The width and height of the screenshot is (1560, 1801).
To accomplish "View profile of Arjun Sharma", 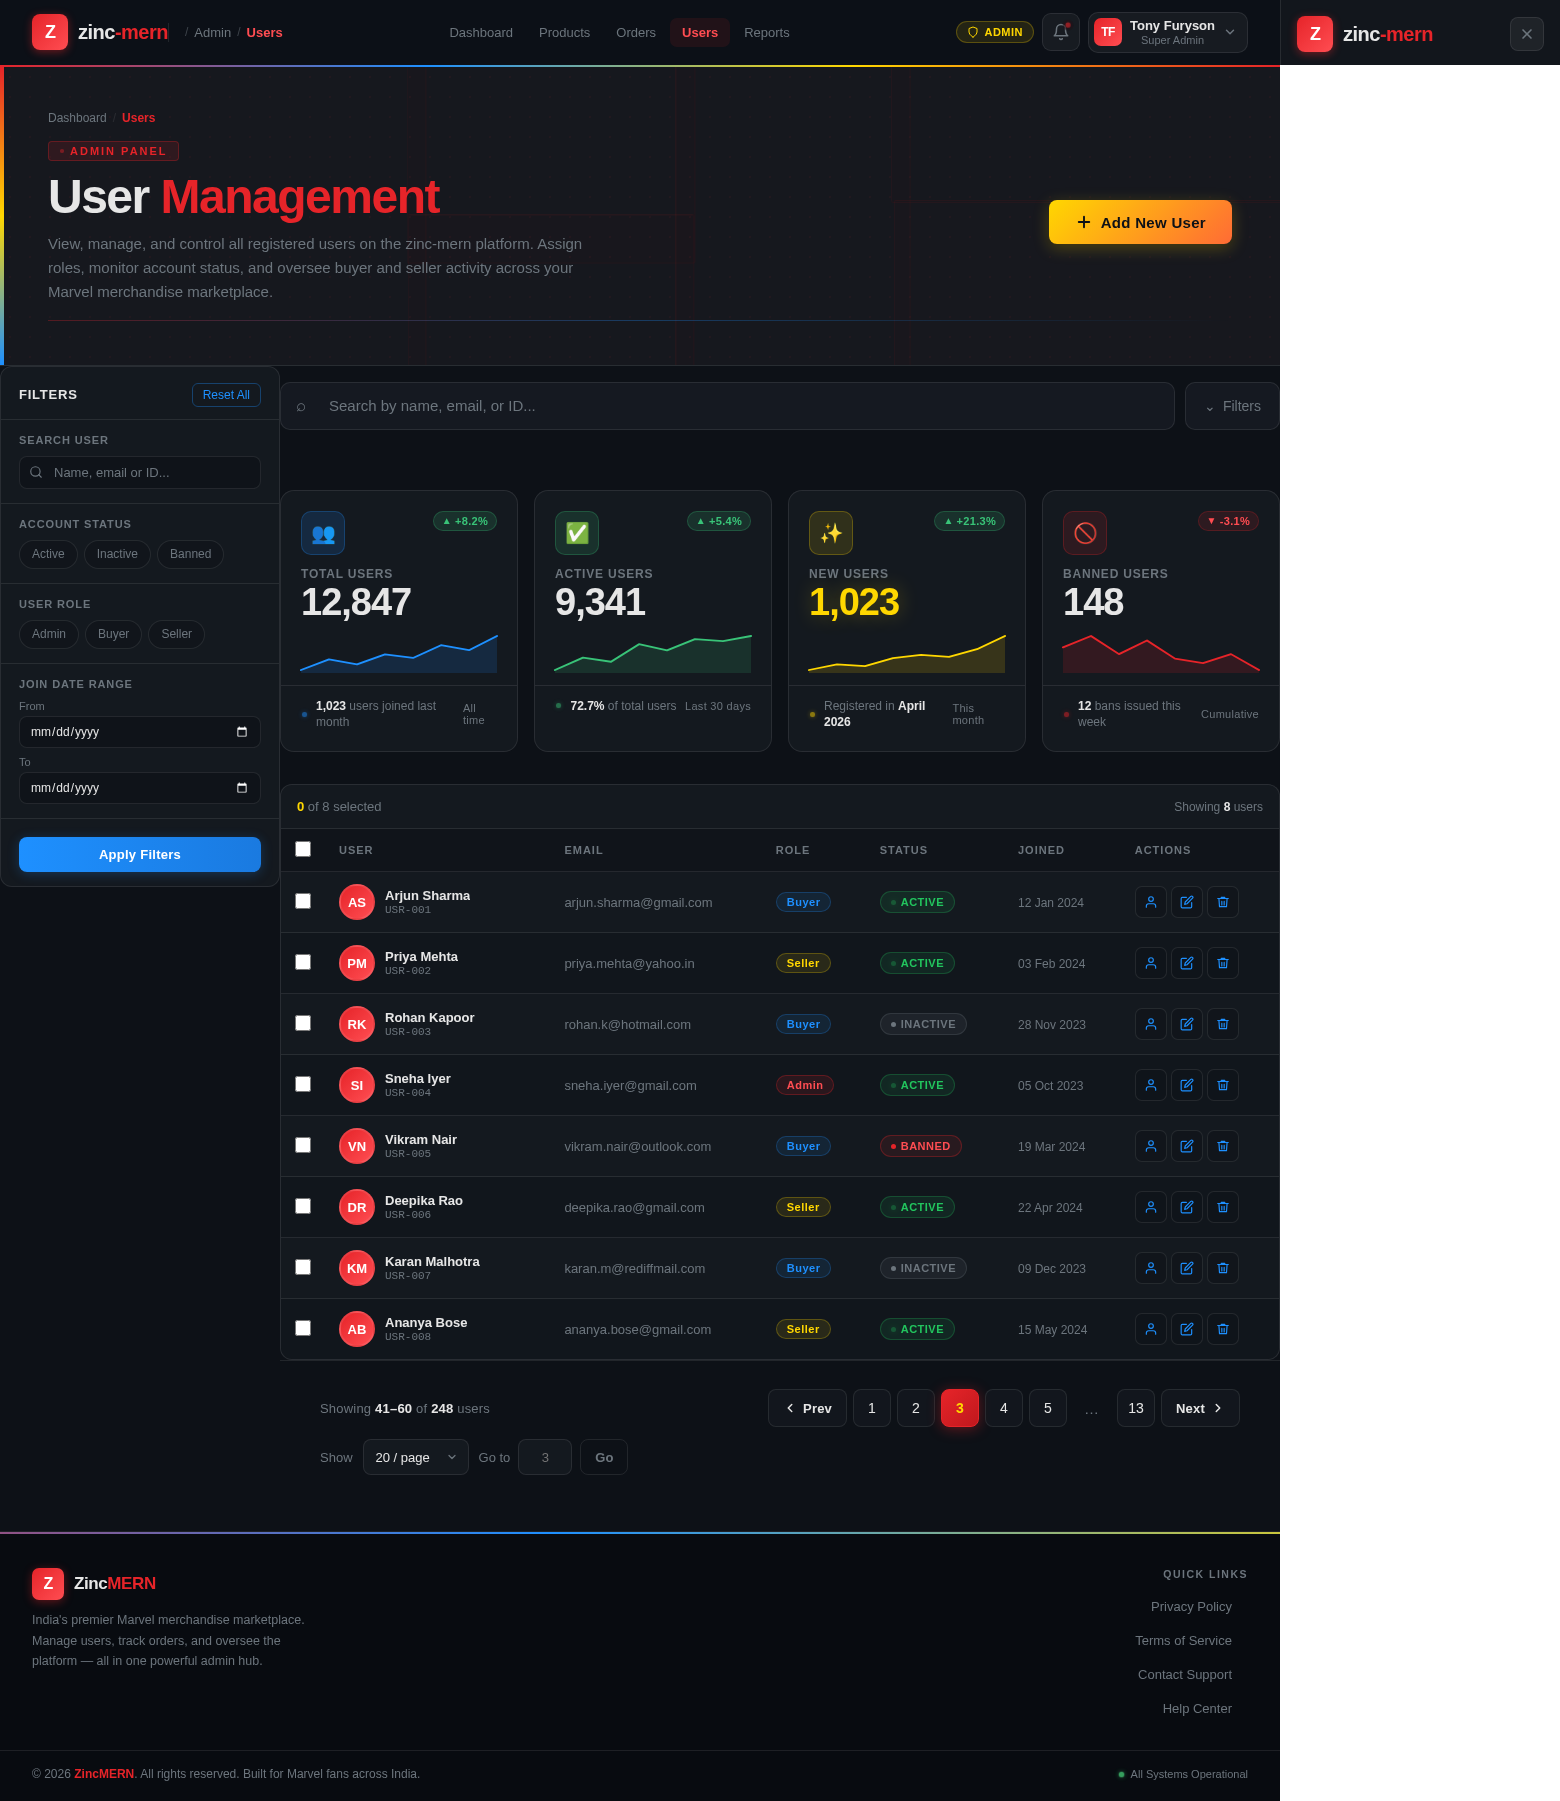I will click(1151, 902).
